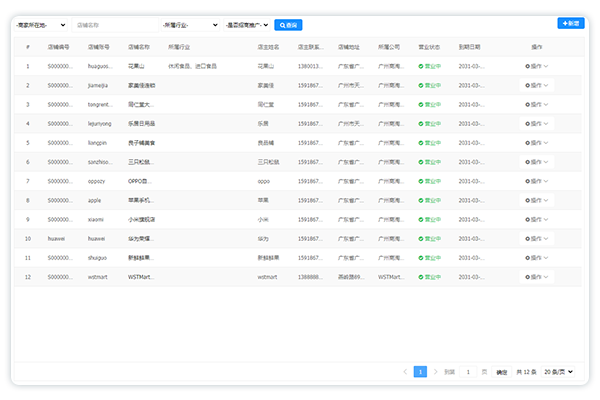Viewport: 600px width, 400px height.
Task: Open the 操作 menu for jiumeijia row
Action: [x=536, y=86]
